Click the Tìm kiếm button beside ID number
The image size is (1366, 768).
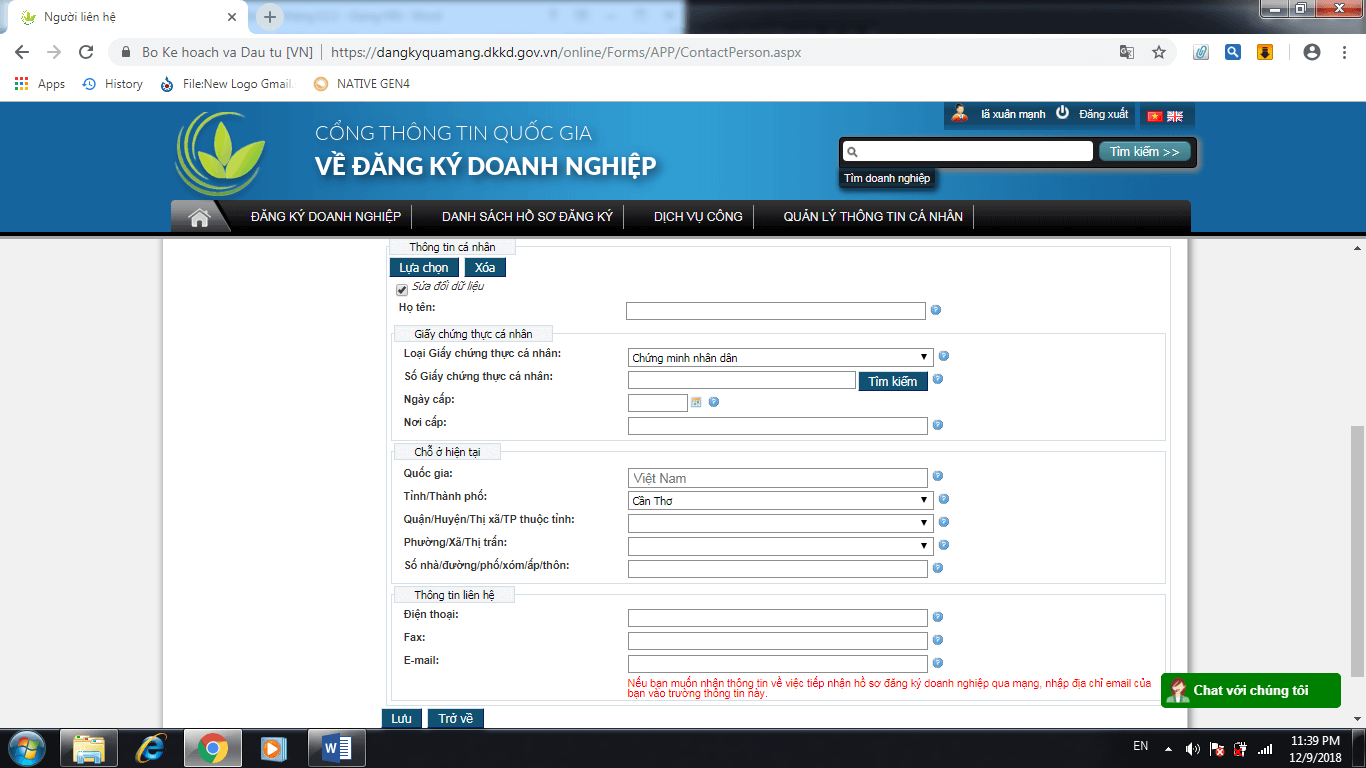[892, 381]
